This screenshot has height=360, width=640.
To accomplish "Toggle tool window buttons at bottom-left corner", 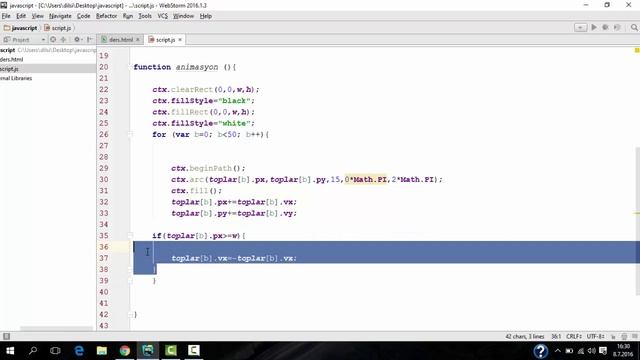I will coord(6,336).
